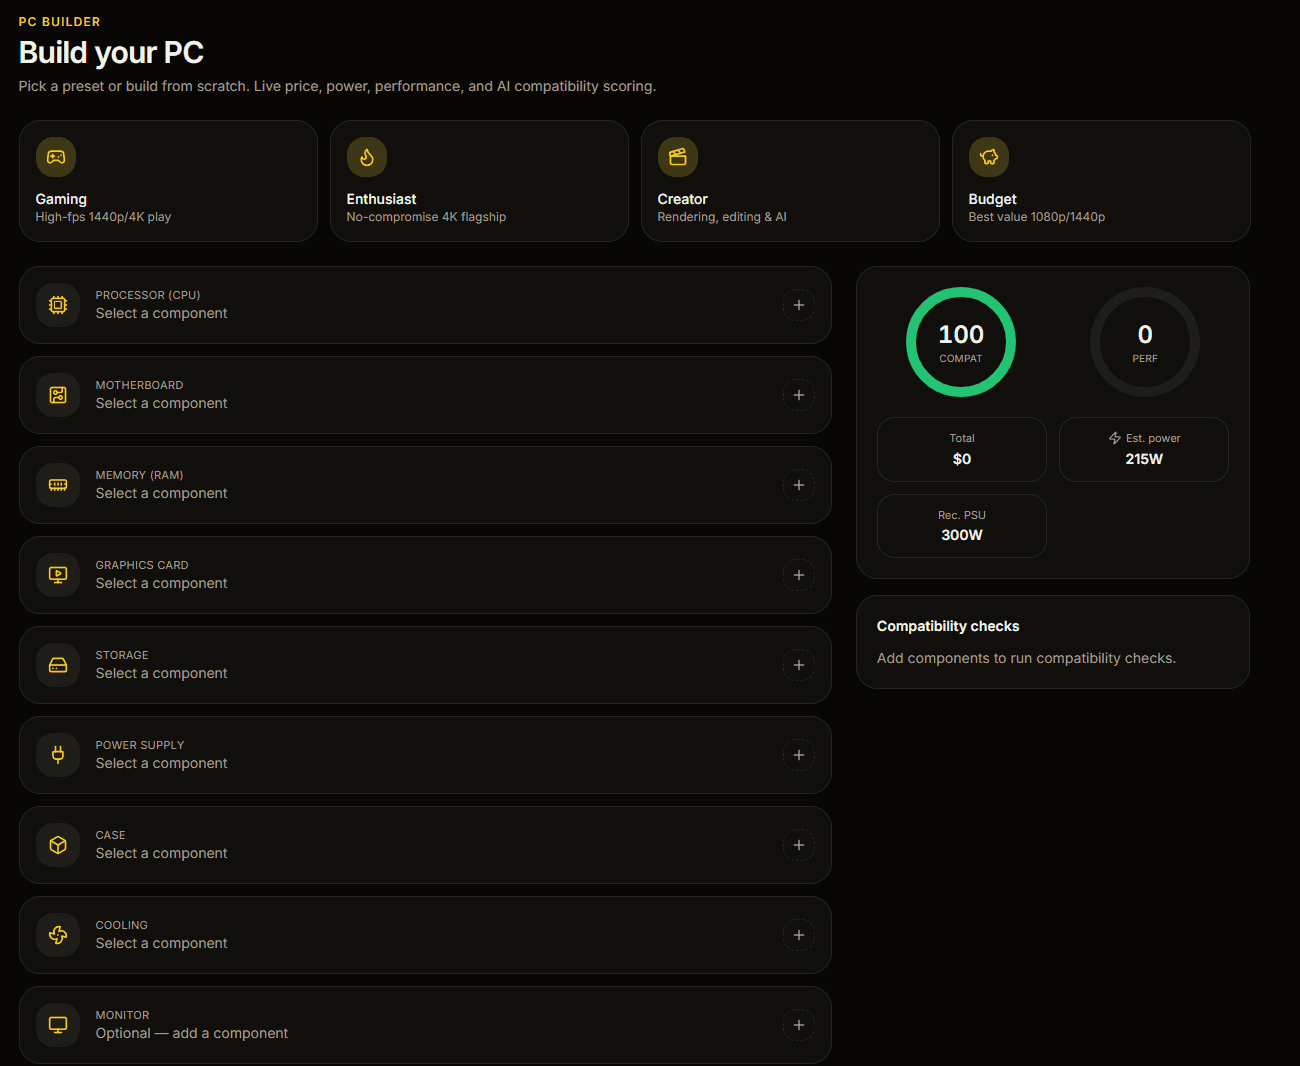The width and height of the screenshot is (1300, 1066).
Task: Click the Enthusiast preset flame icon
Action: (x=367, y=157)
